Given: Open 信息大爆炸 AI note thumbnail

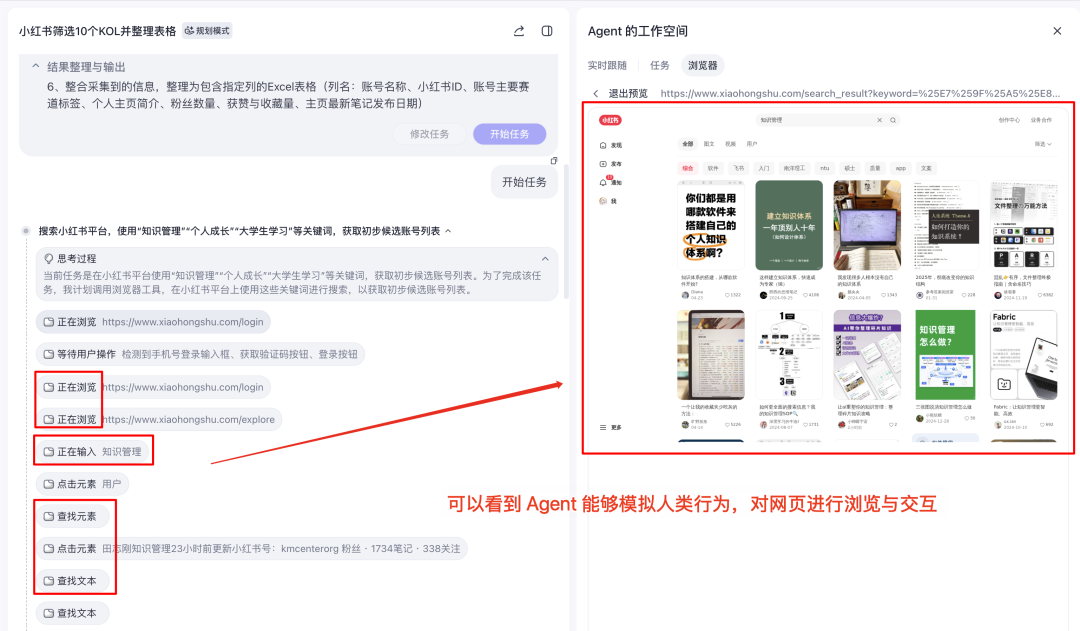Looking at the screenshot, I should [x=867, y=355].
